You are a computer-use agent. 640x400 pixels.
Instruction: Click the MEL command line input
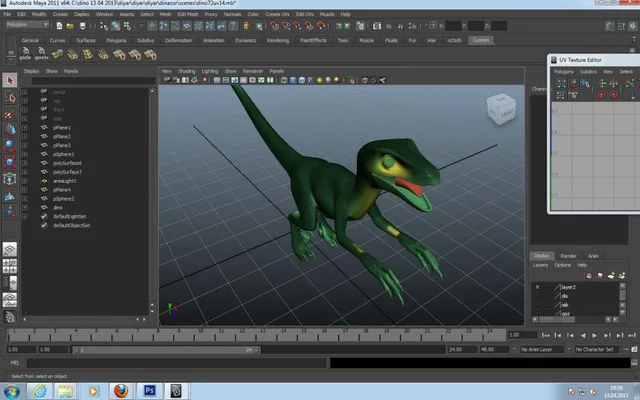click(176, 363)
